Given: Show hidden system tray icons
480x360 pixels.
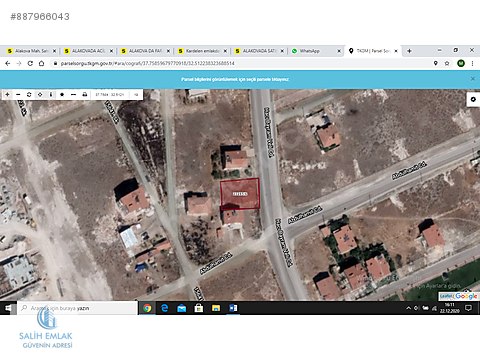Looking at the screenshot, I should [408, 308].
